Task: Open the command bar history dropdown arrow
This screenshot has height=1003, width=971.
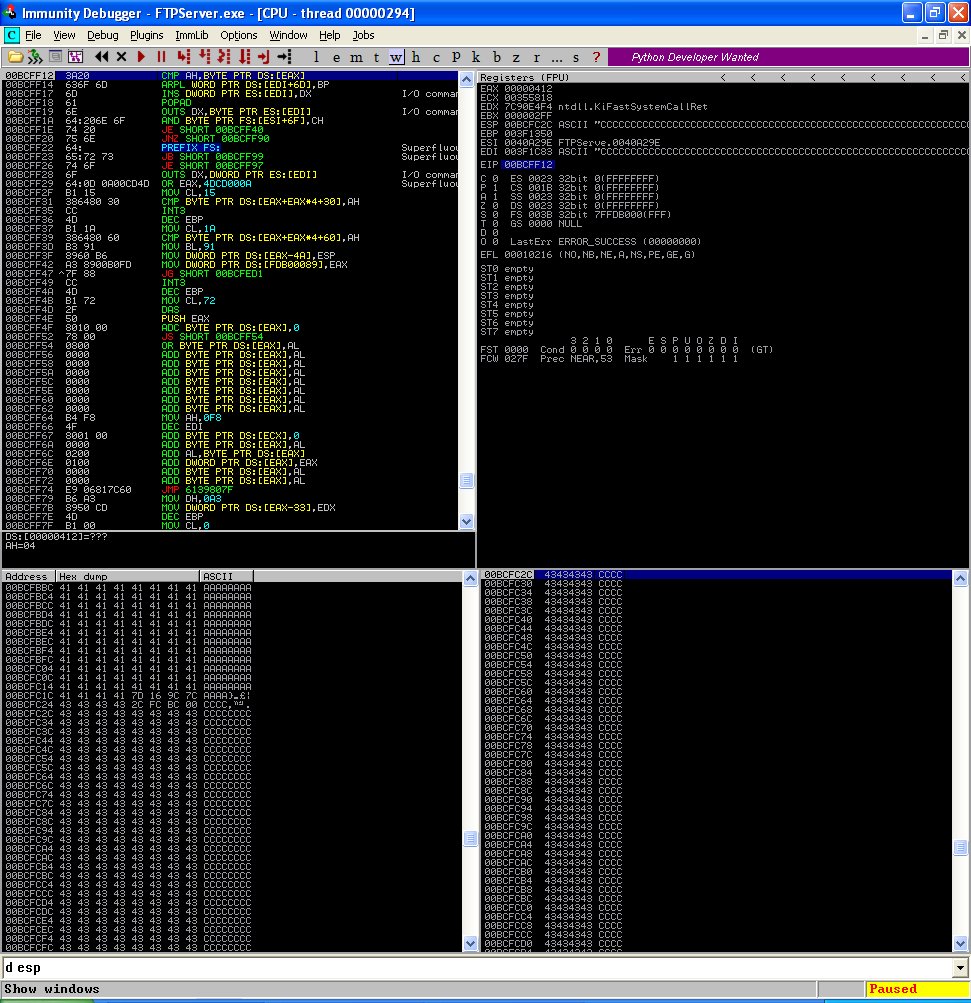Action: pos(961,967)
